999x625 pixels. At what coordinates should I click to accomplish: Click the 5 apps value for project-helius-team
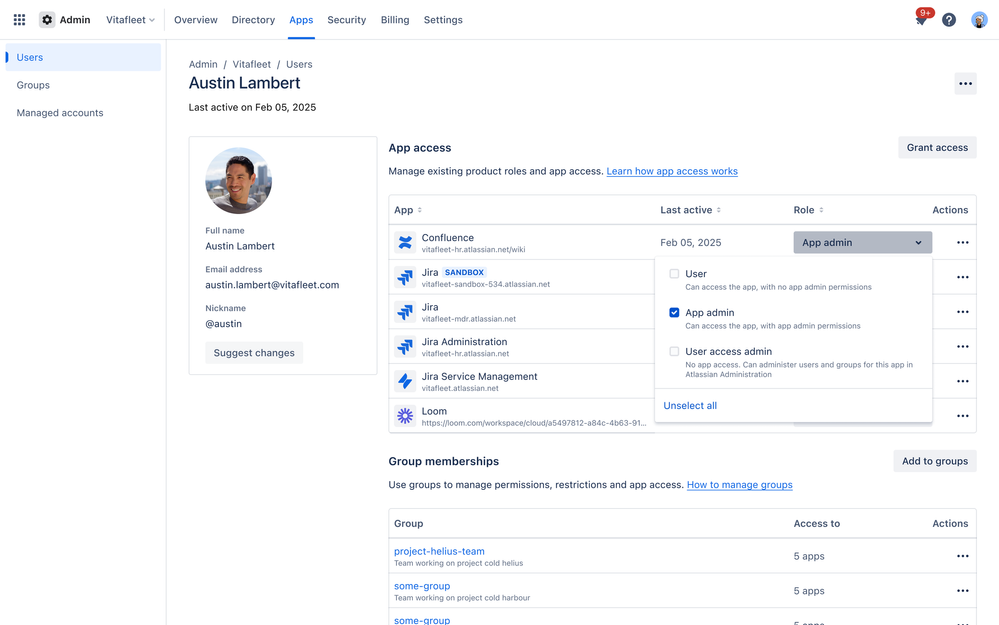[809, 556]
